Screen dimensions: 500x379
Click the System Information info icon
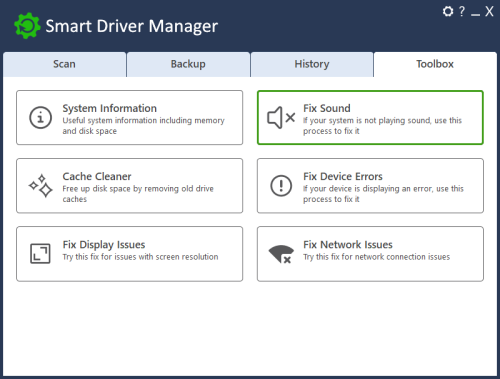pos(40,117)
